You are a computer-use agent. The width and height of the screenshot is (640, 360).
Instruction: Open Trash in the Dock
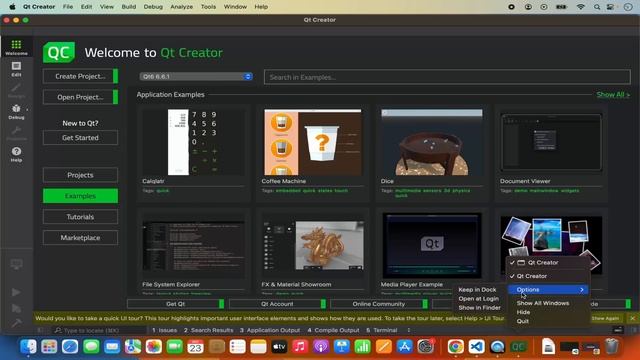(611, 347)
